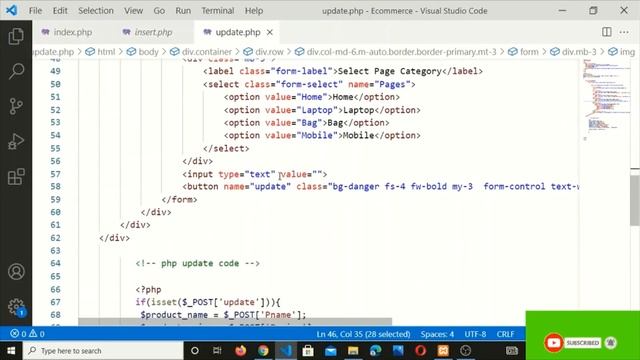640x360 pixels.
Task: Click the 'php update code' comment line
Action: [x=198, y=263]
